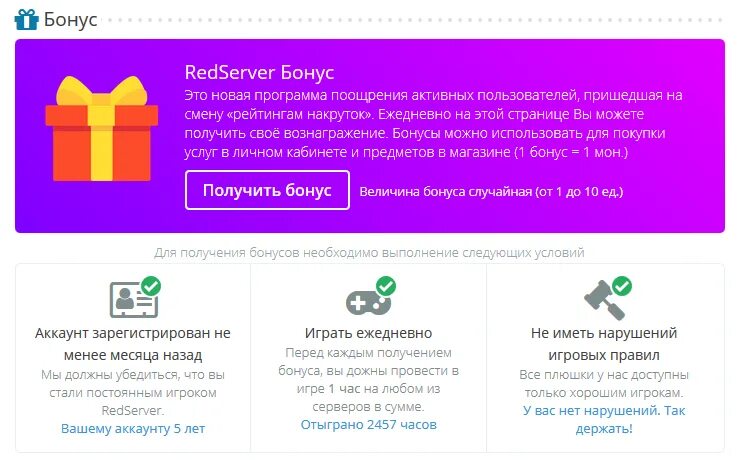Open the Вашему аккаунту 5 лет link
740x460 pixels.
(133, 428)
